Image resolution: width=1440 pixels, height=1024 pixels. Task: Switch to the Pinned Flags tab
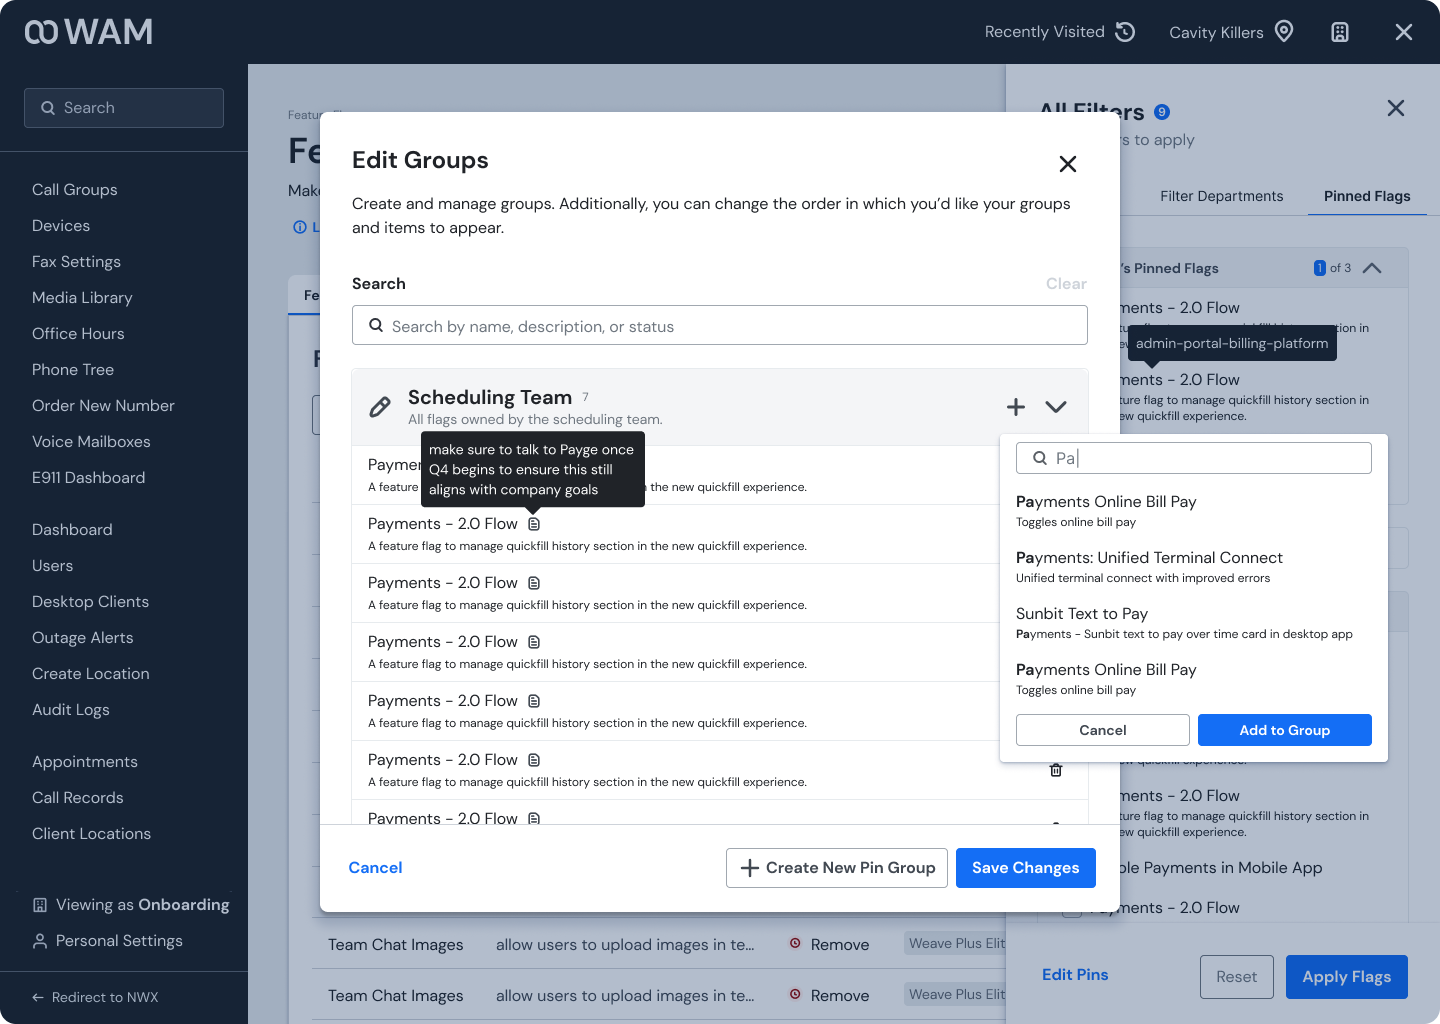pos(1367,196)
